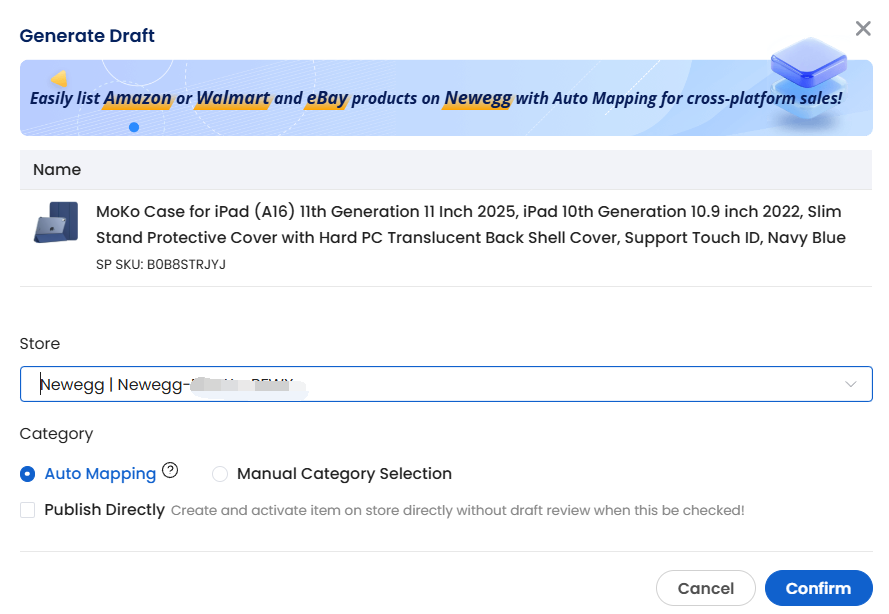This screenshot has width=889, height=614.
Task: Choose Manual Category Selection radio option
Action: (220, 473)
